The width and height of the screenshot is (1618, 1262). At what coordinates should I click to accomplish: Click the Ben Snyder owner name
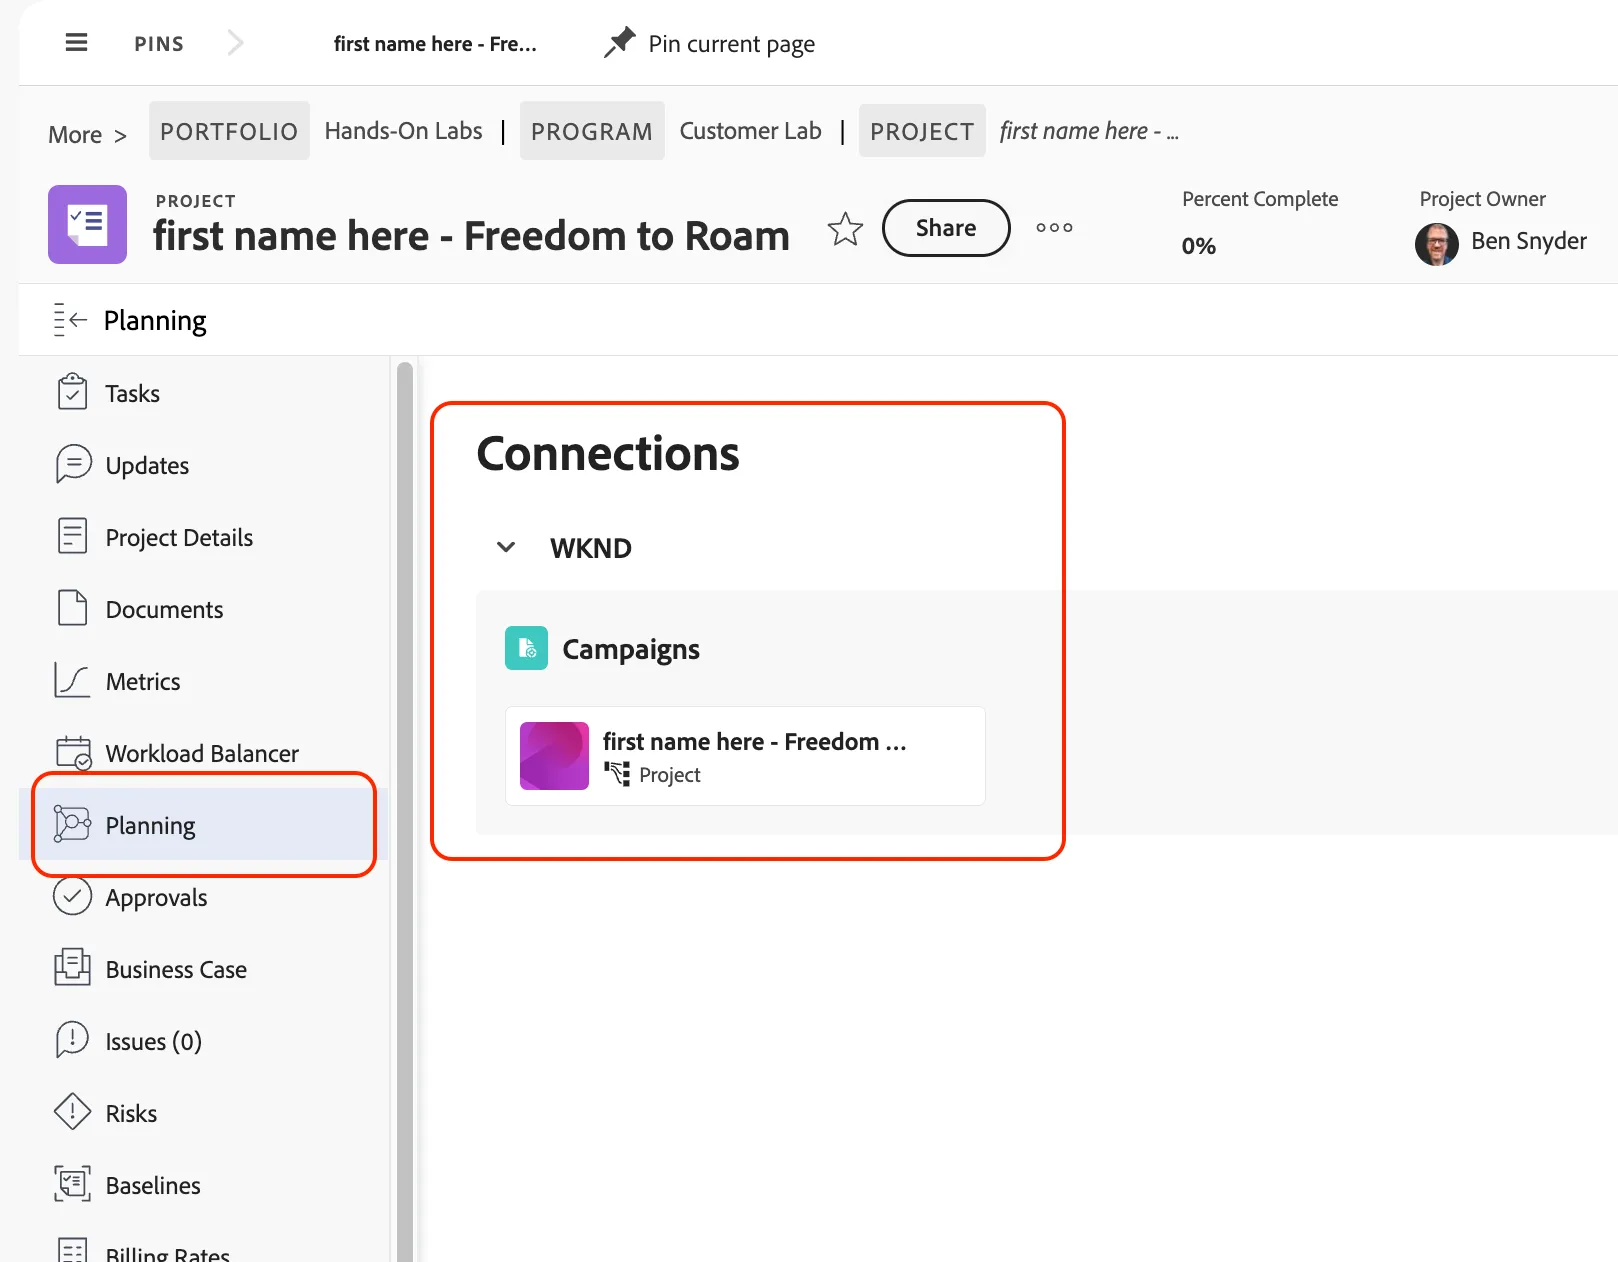tap(1528, 241)
